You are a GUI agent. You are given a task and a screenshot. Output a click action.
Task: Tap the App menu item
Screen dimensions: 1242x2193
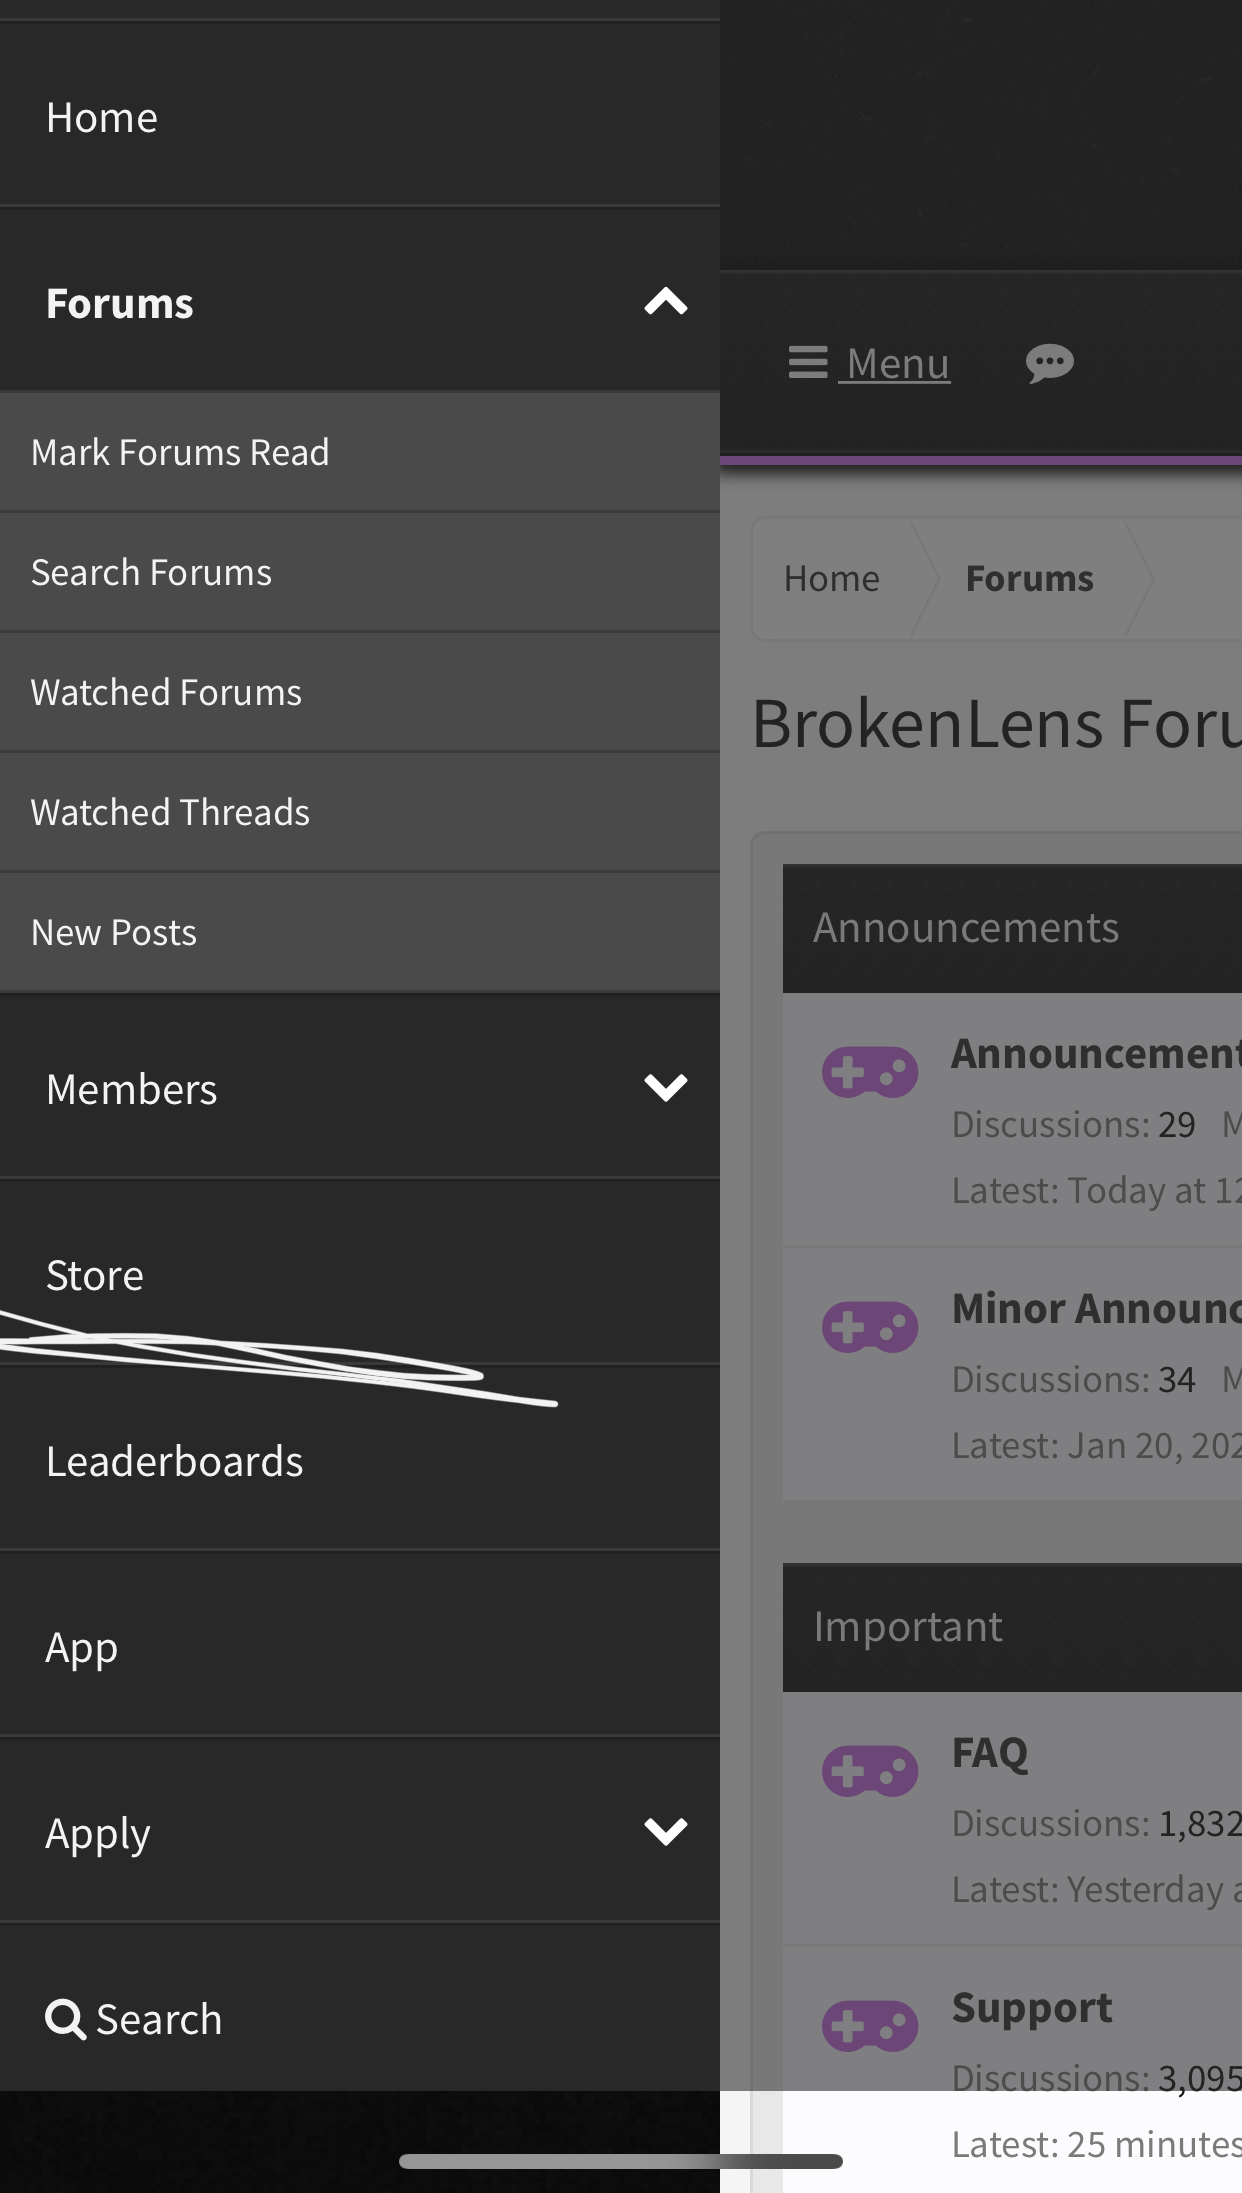(360, 1646)
